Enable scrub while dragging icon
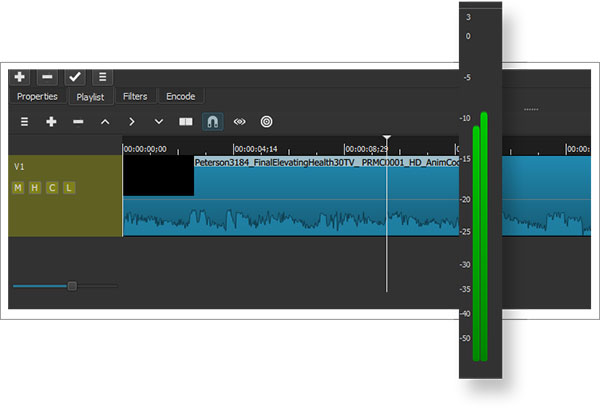 click(240, 122)
